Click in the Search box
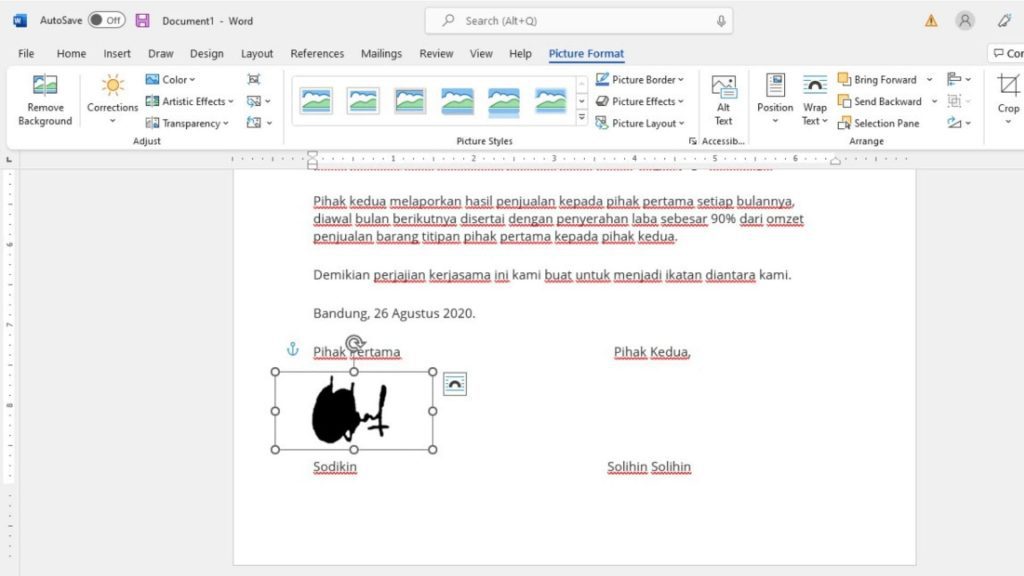Image resolution: width=1024 pixels, height=576 pixels. pyautogui.click(x=579, y=21)
